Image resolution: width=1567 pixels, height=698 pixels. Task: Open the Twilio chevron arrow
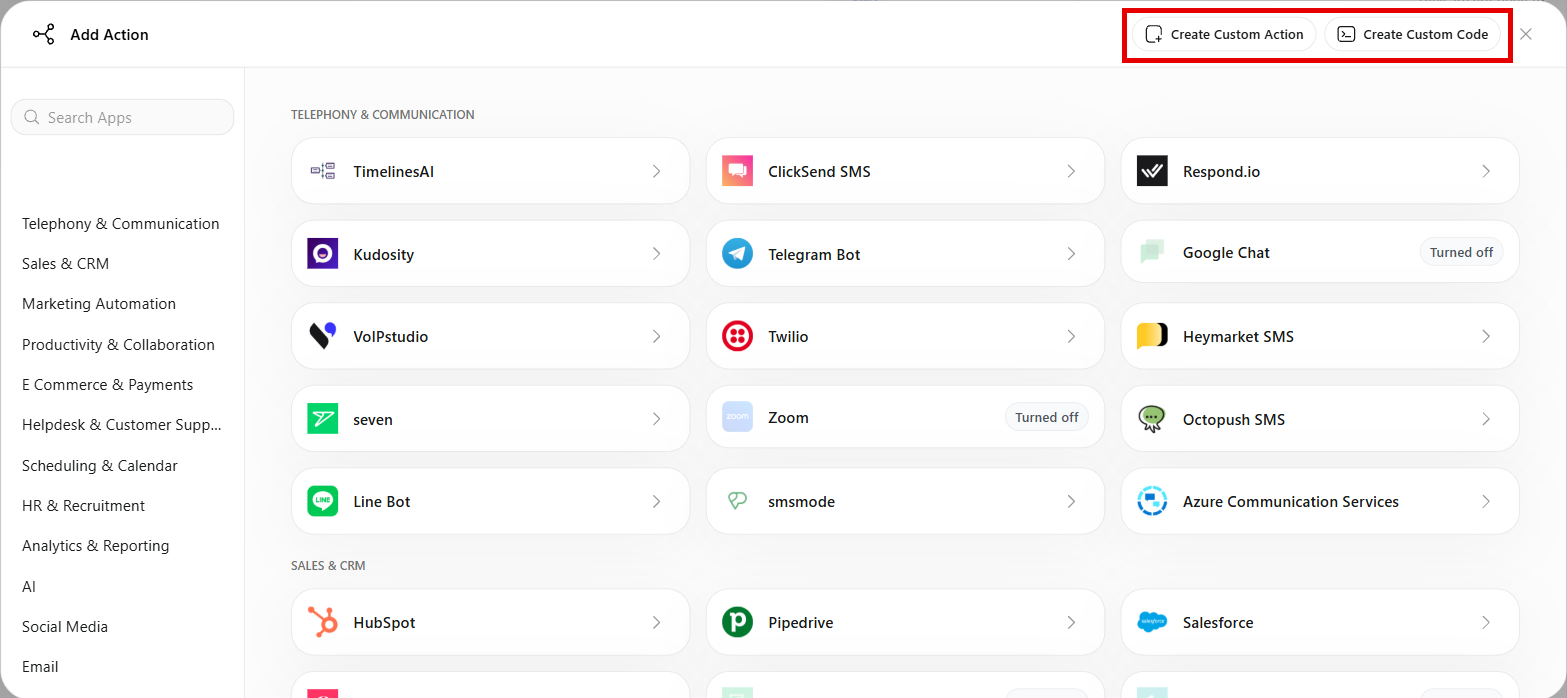click(1071, 336)
